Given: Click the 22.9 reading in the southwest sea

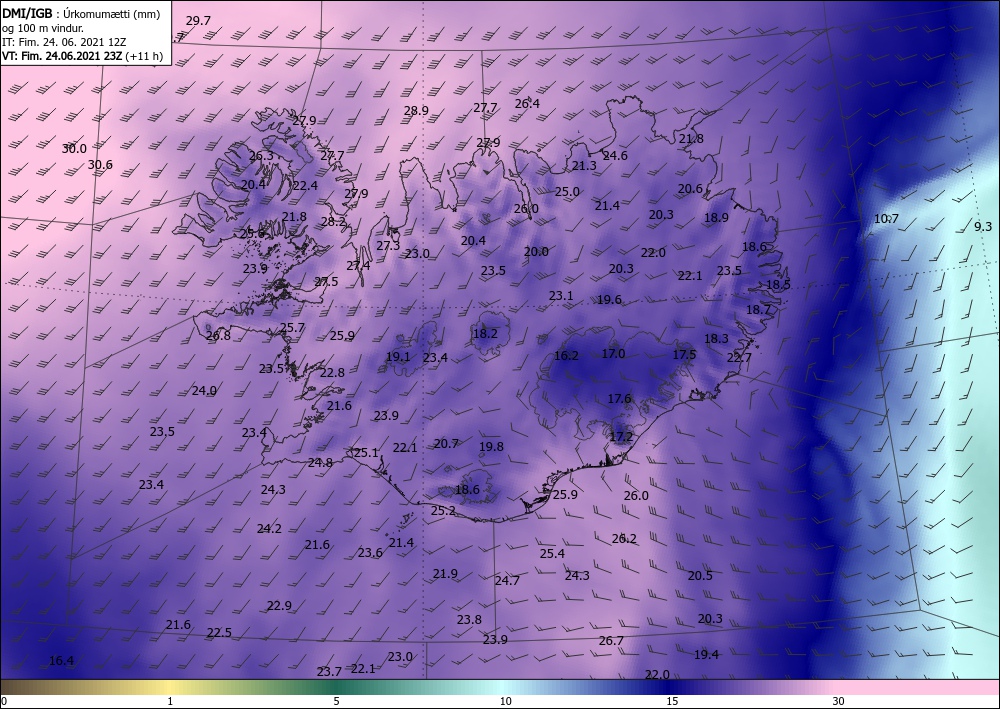Looking at the screenshot, I should pyautogui.click(x=279, y=606).
